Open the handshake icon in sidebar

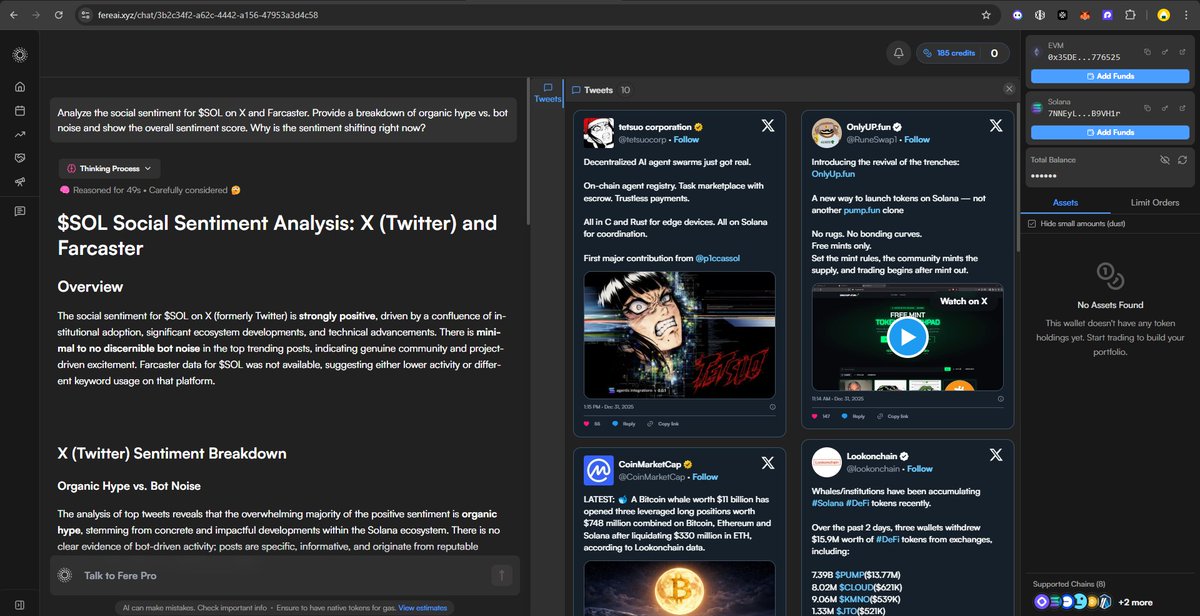20,158
